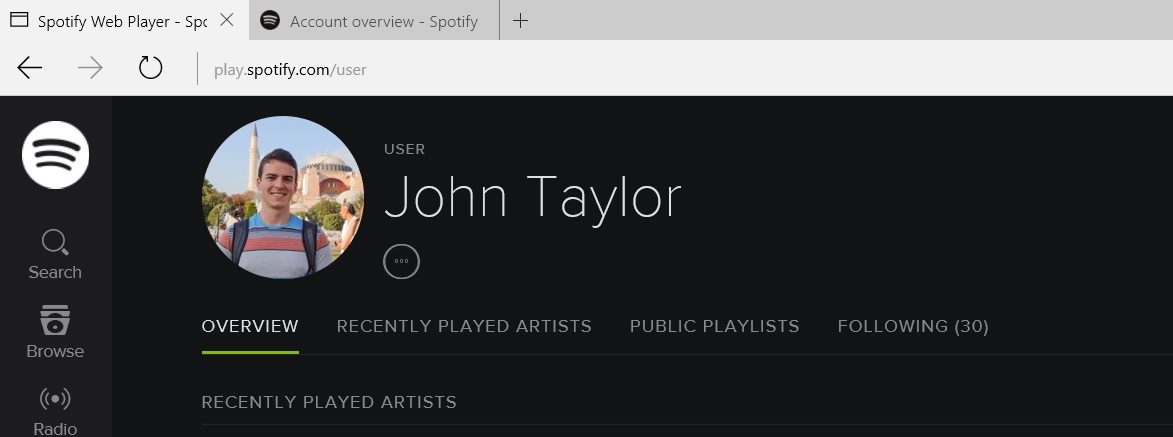
Task: Click the USER label above the name
Action: [x=405, y=149]
